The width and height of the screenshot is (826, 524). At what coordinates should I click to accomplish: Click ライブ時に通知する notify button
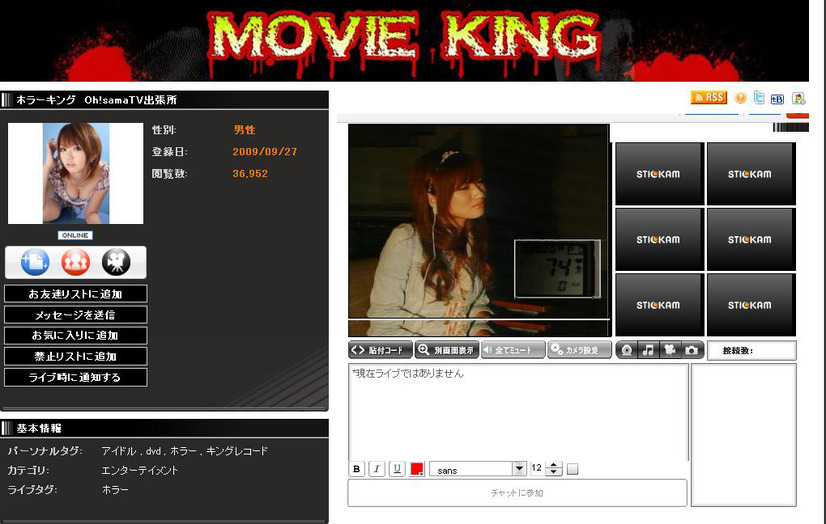click(75, 377)
